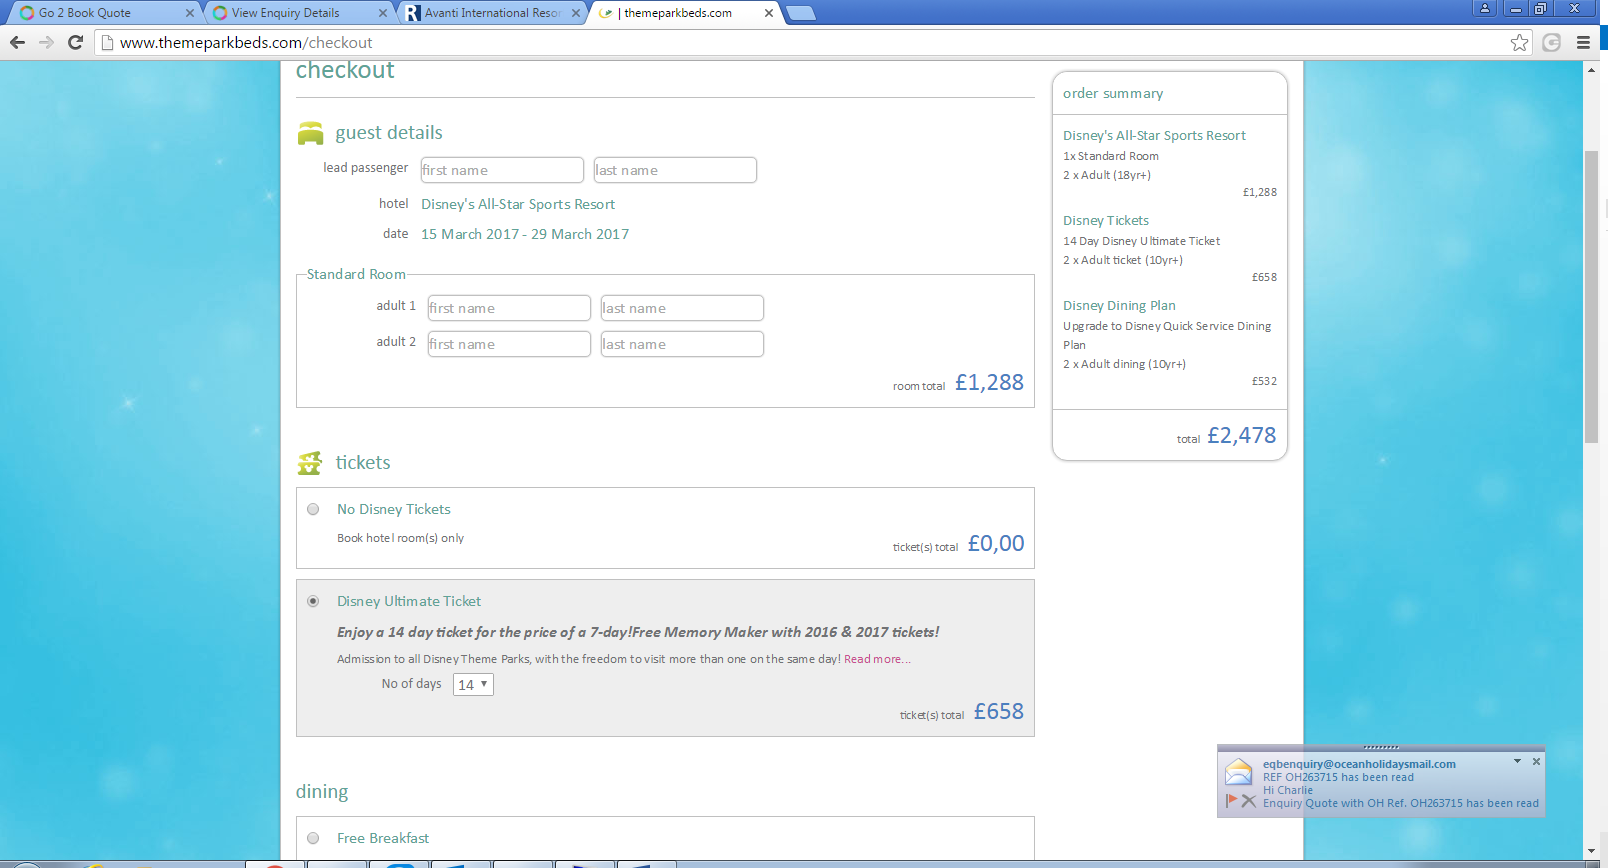Click the room total £1,288
This screenshot has width=1608, height=868.
point(989,383)
